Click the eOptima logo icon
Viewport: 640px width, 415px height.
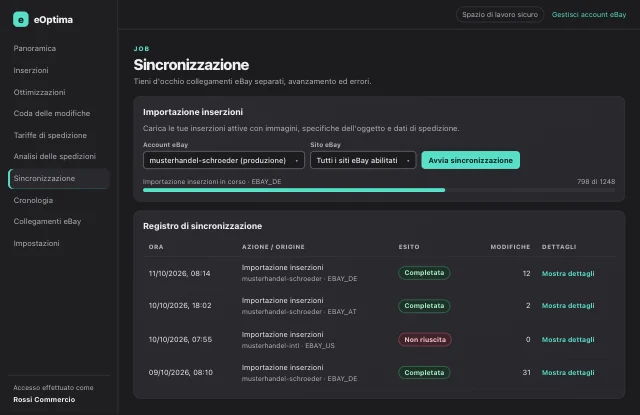pos(21,19)
